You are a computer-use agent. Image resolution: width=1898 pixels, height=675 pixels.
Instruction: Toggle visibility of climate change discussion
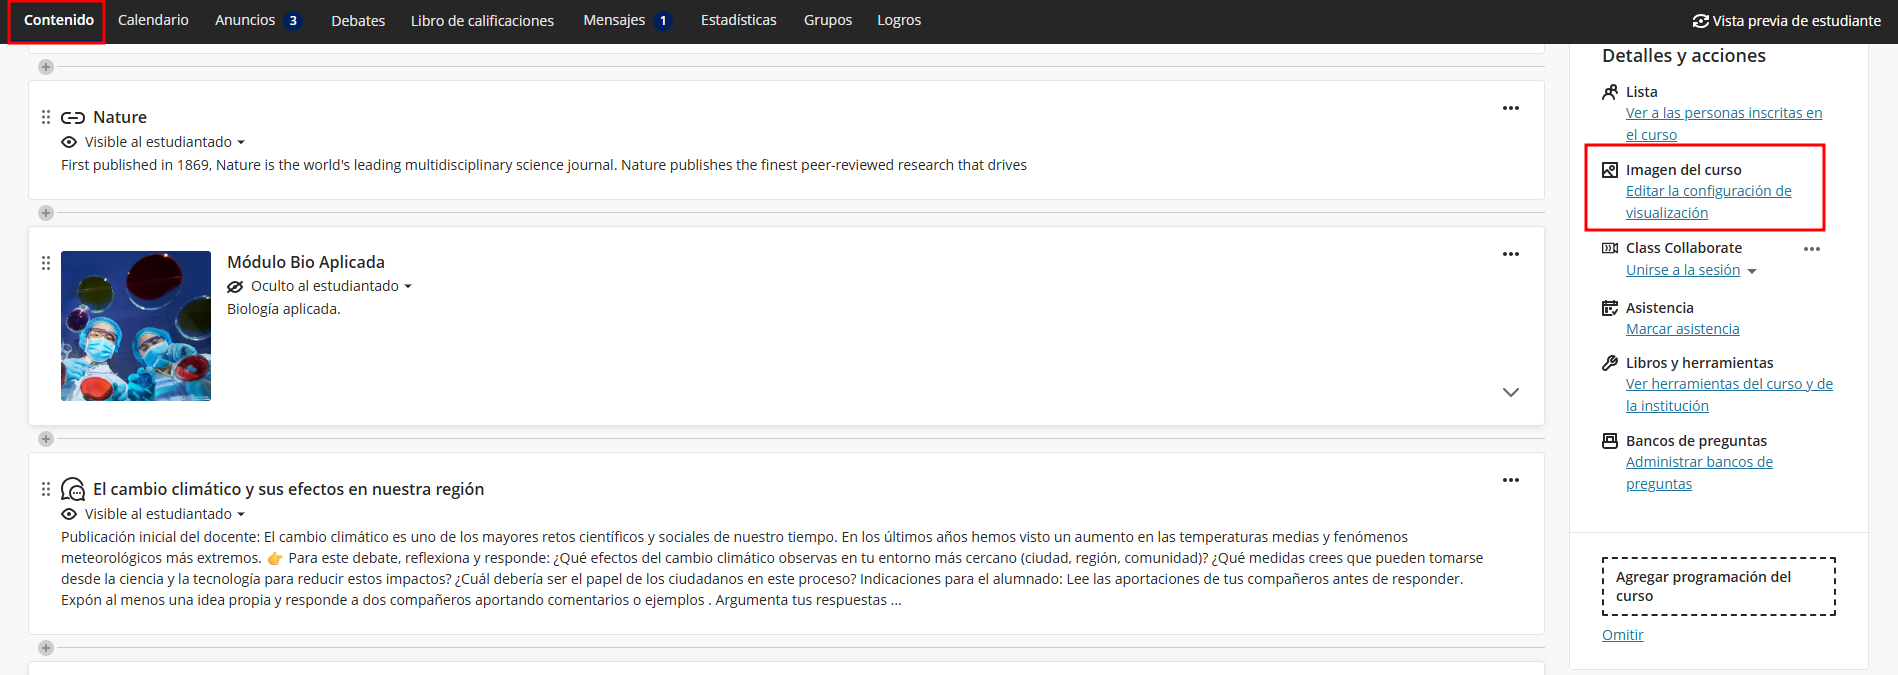164,514
